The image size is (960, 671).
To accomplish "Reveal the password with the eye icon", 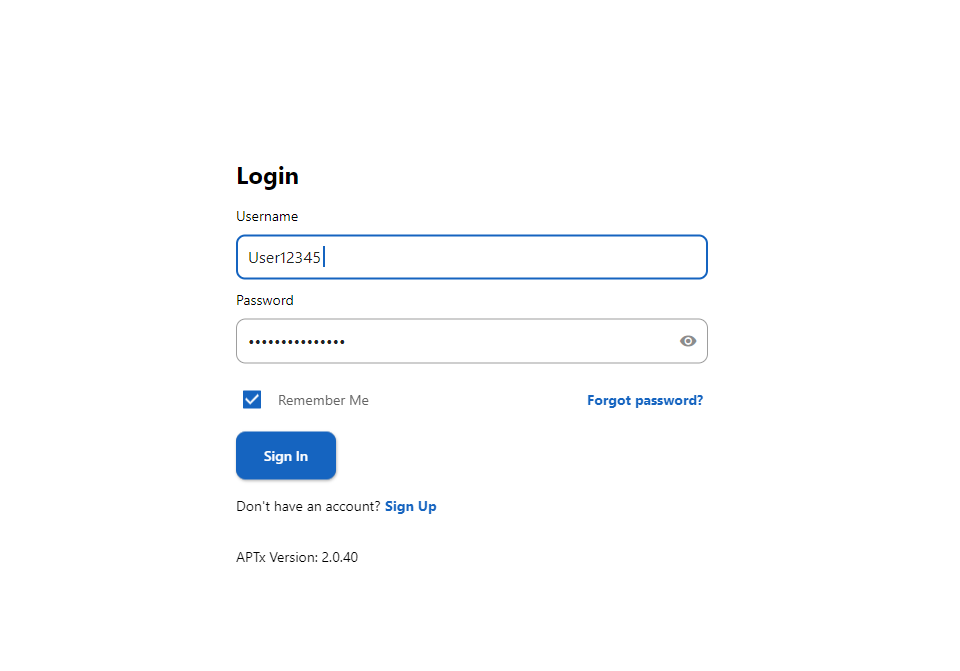I will click(x=688, y=341).
